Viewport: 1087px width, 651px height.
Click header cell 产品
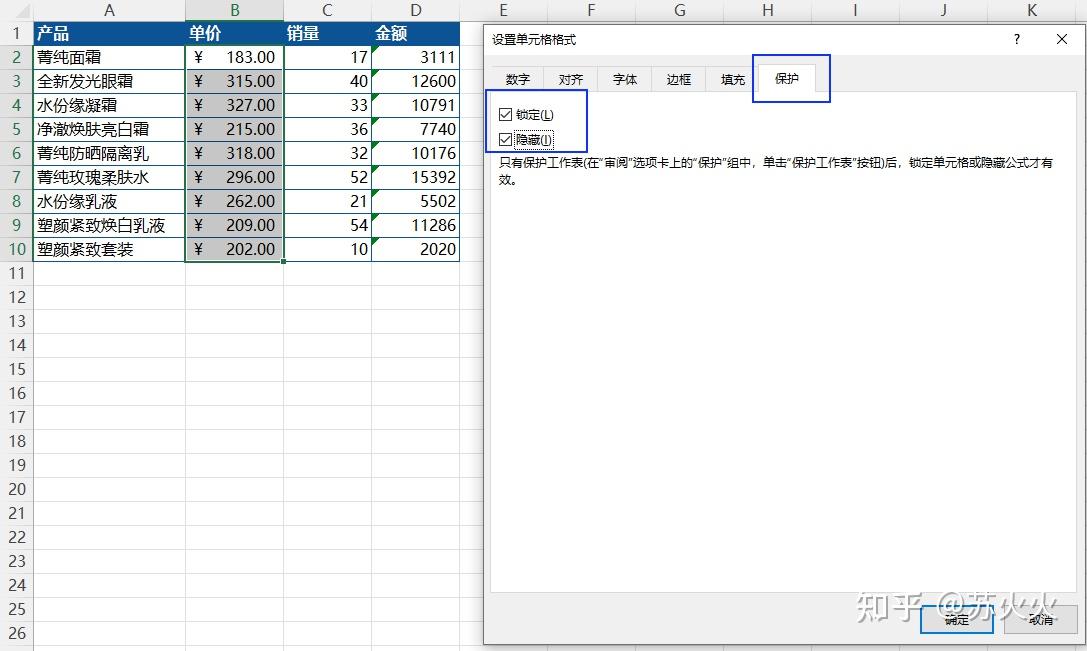[x=109, y=33]
